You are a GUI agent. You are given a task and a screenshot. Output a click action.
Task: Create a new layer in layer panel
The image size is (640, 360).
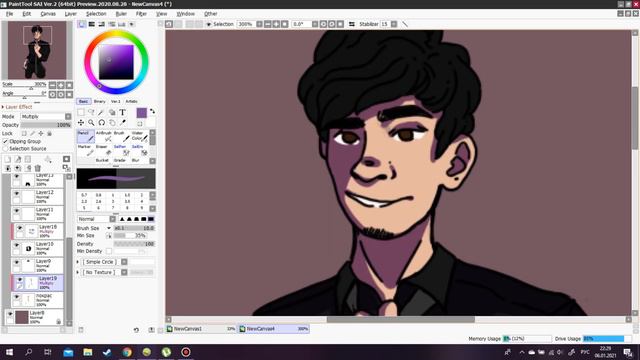click(x=7, y=159)
